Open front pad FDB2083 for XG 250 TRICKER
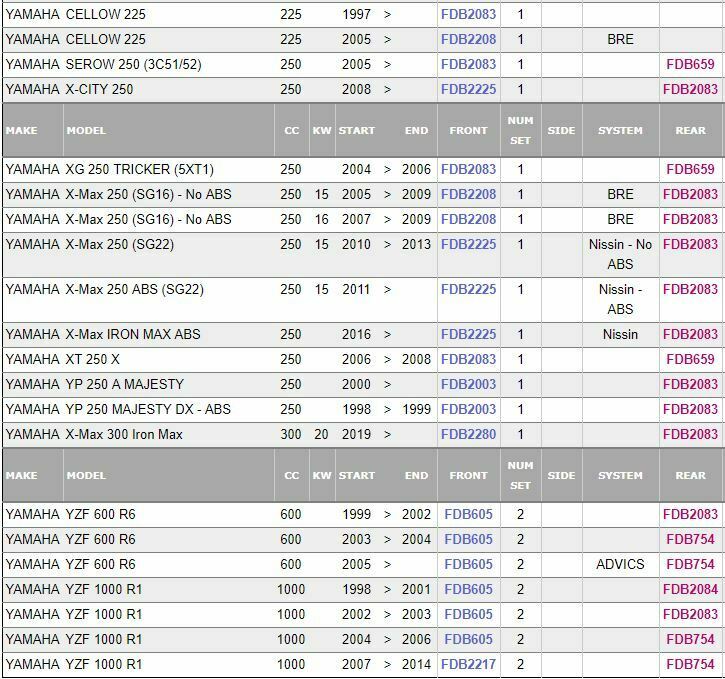This screenshot has height=679, width=725. 468,169
